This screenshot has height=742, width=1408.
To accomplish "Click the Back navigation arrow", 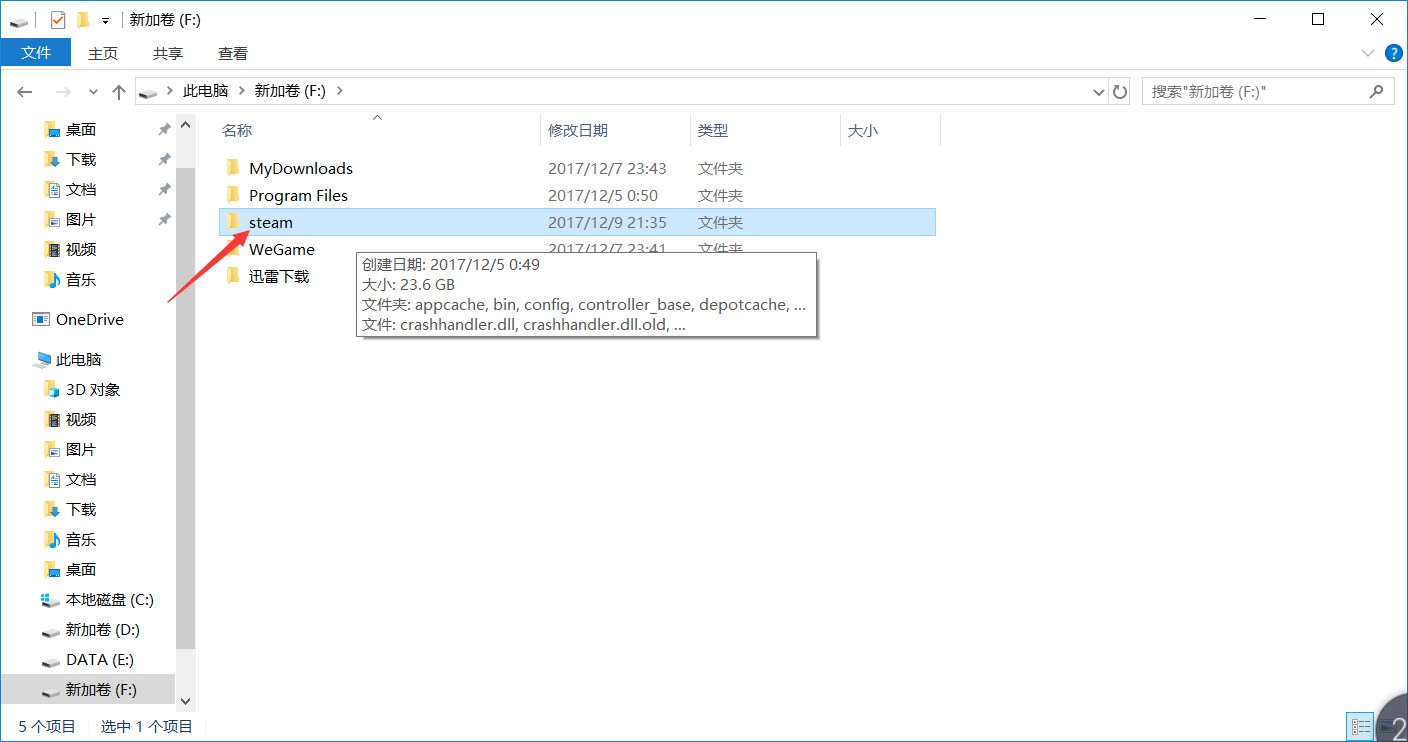I will point(25,91).
